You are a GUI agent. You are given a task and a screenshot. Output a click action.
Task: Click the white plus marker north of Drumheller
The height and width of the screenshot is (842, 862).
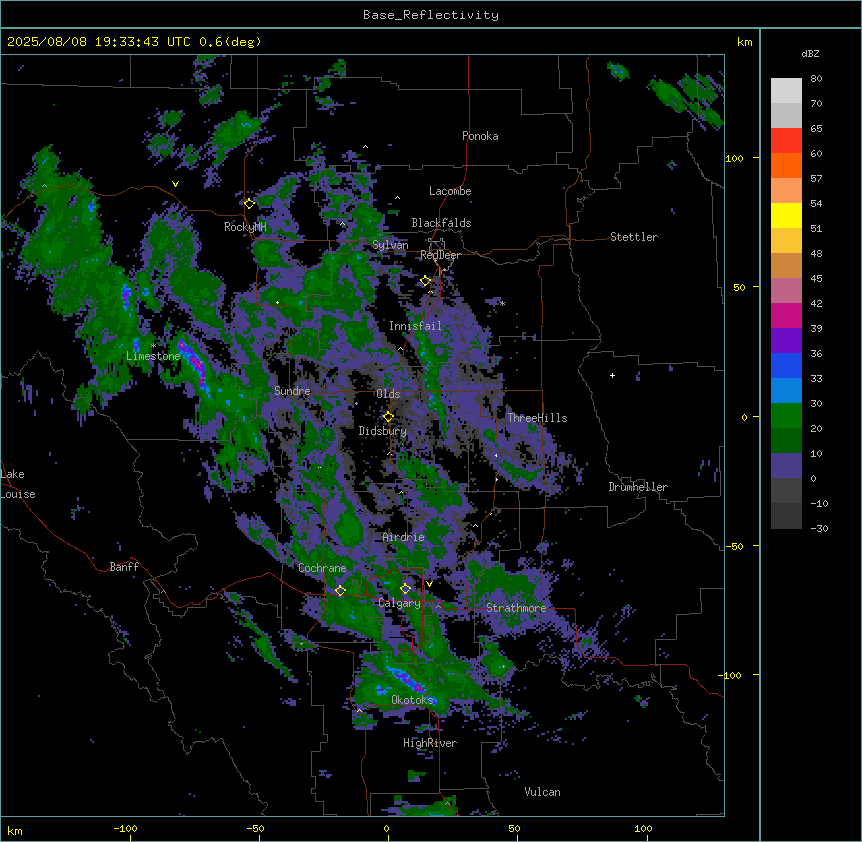point(612,375)
